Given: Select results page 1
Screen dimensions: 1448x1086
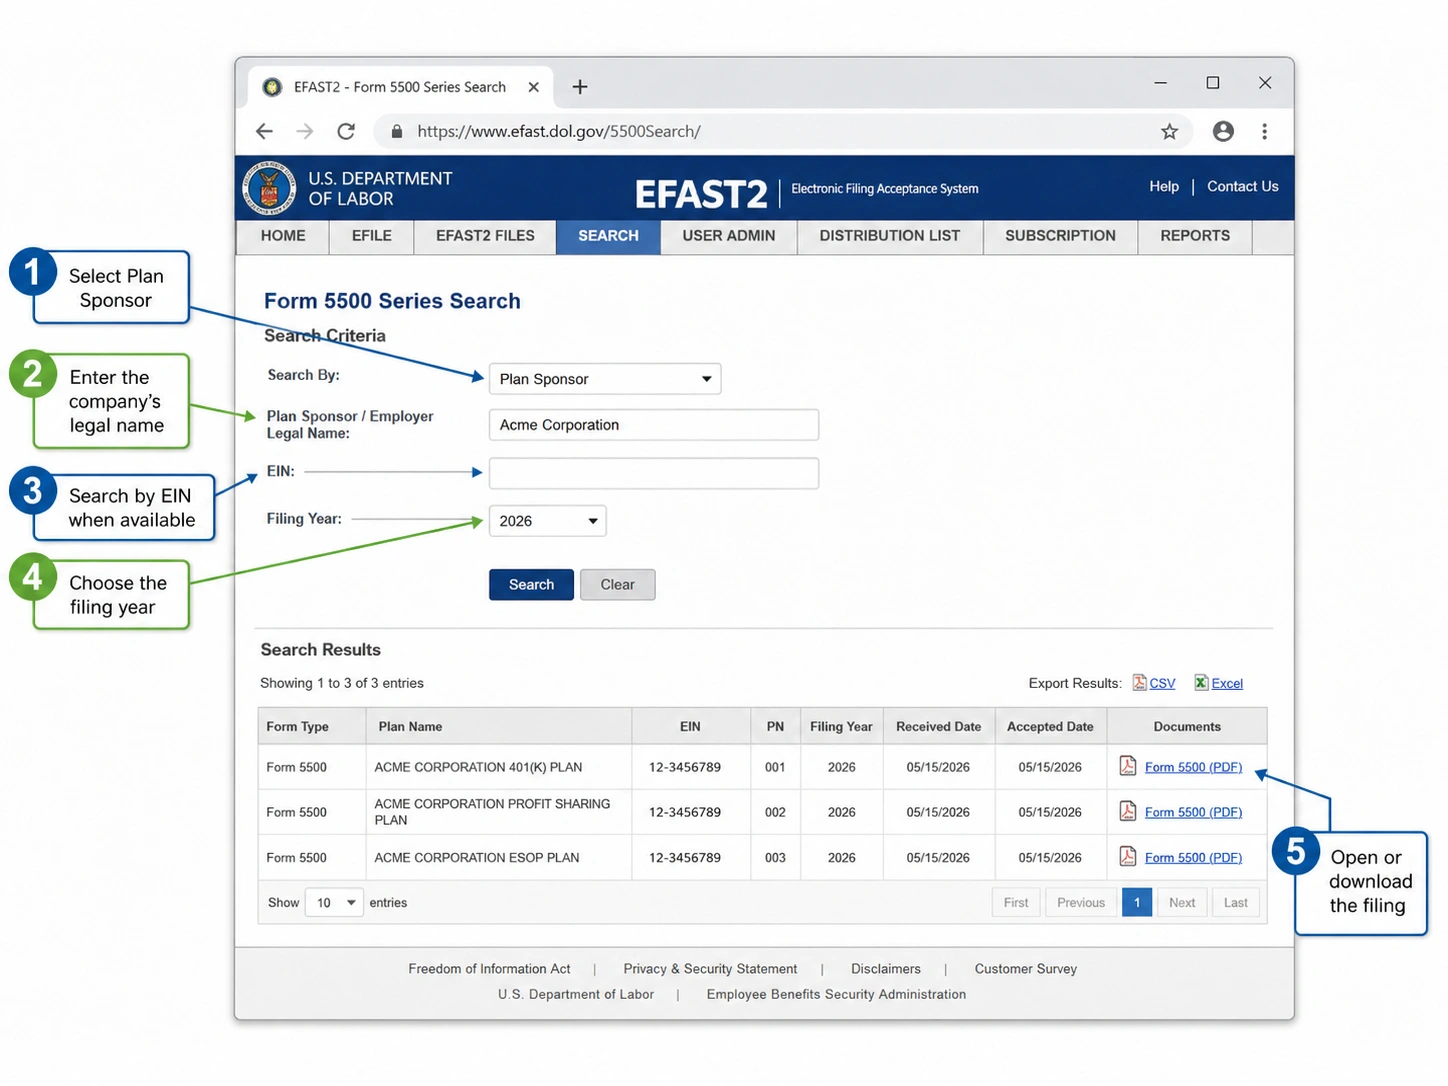Looking at the screenshot, I should (x=1137, y=903).
